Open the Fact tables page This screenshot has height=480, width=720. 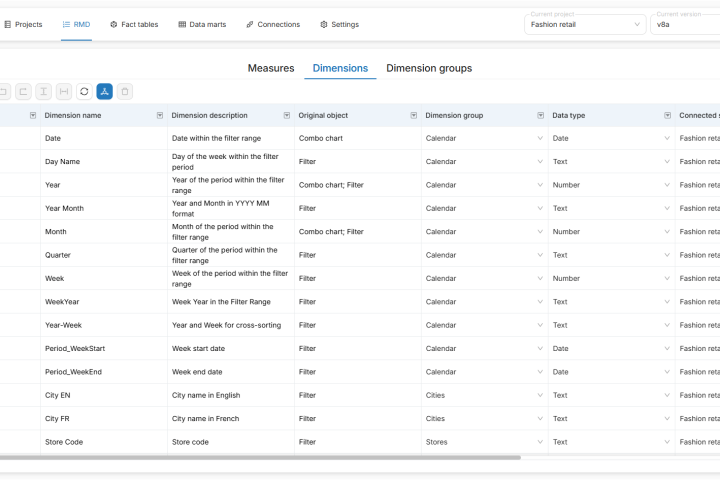134,24
